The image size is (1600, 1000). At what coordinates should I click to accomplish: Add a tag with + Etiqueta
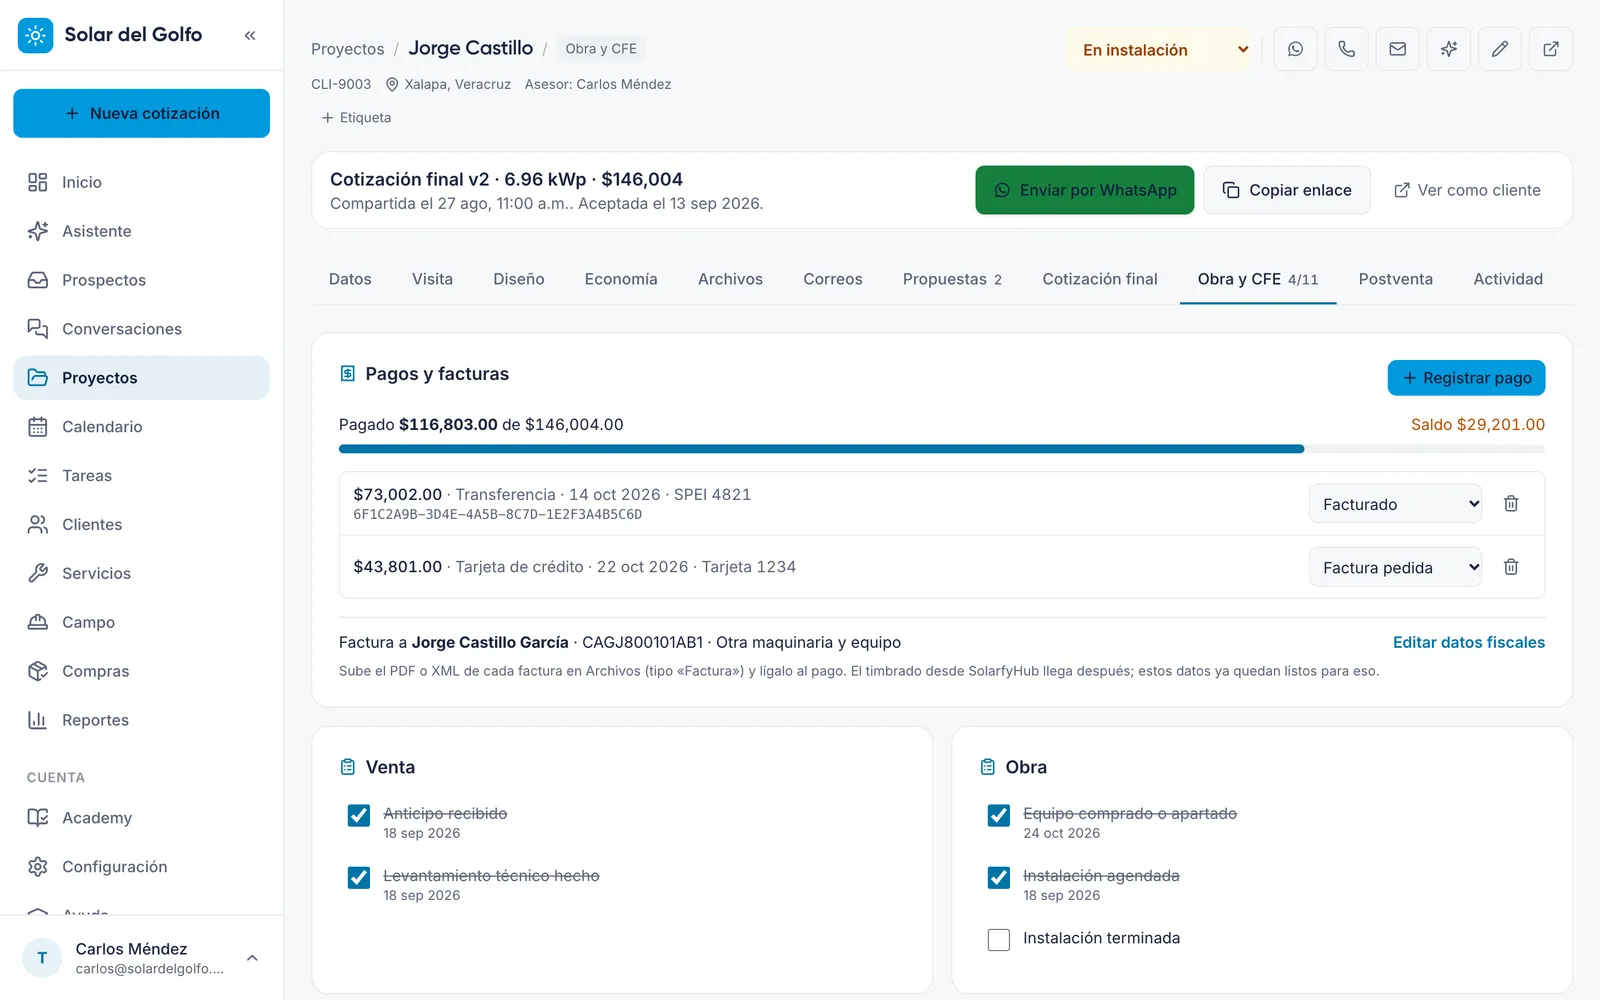[x=356, y=118]
